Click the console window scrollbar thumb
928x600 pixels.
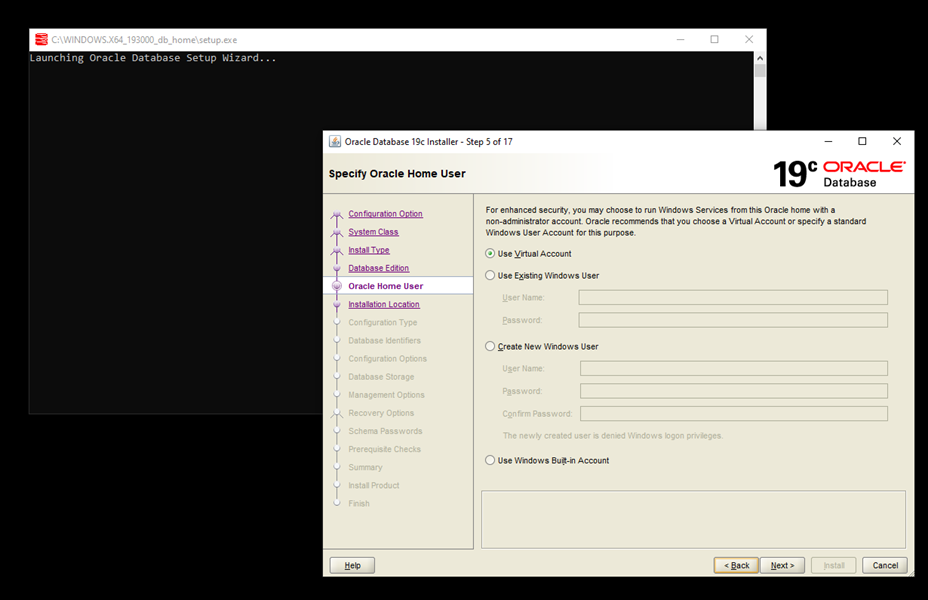pyautogui.click(x=760, y=70)
